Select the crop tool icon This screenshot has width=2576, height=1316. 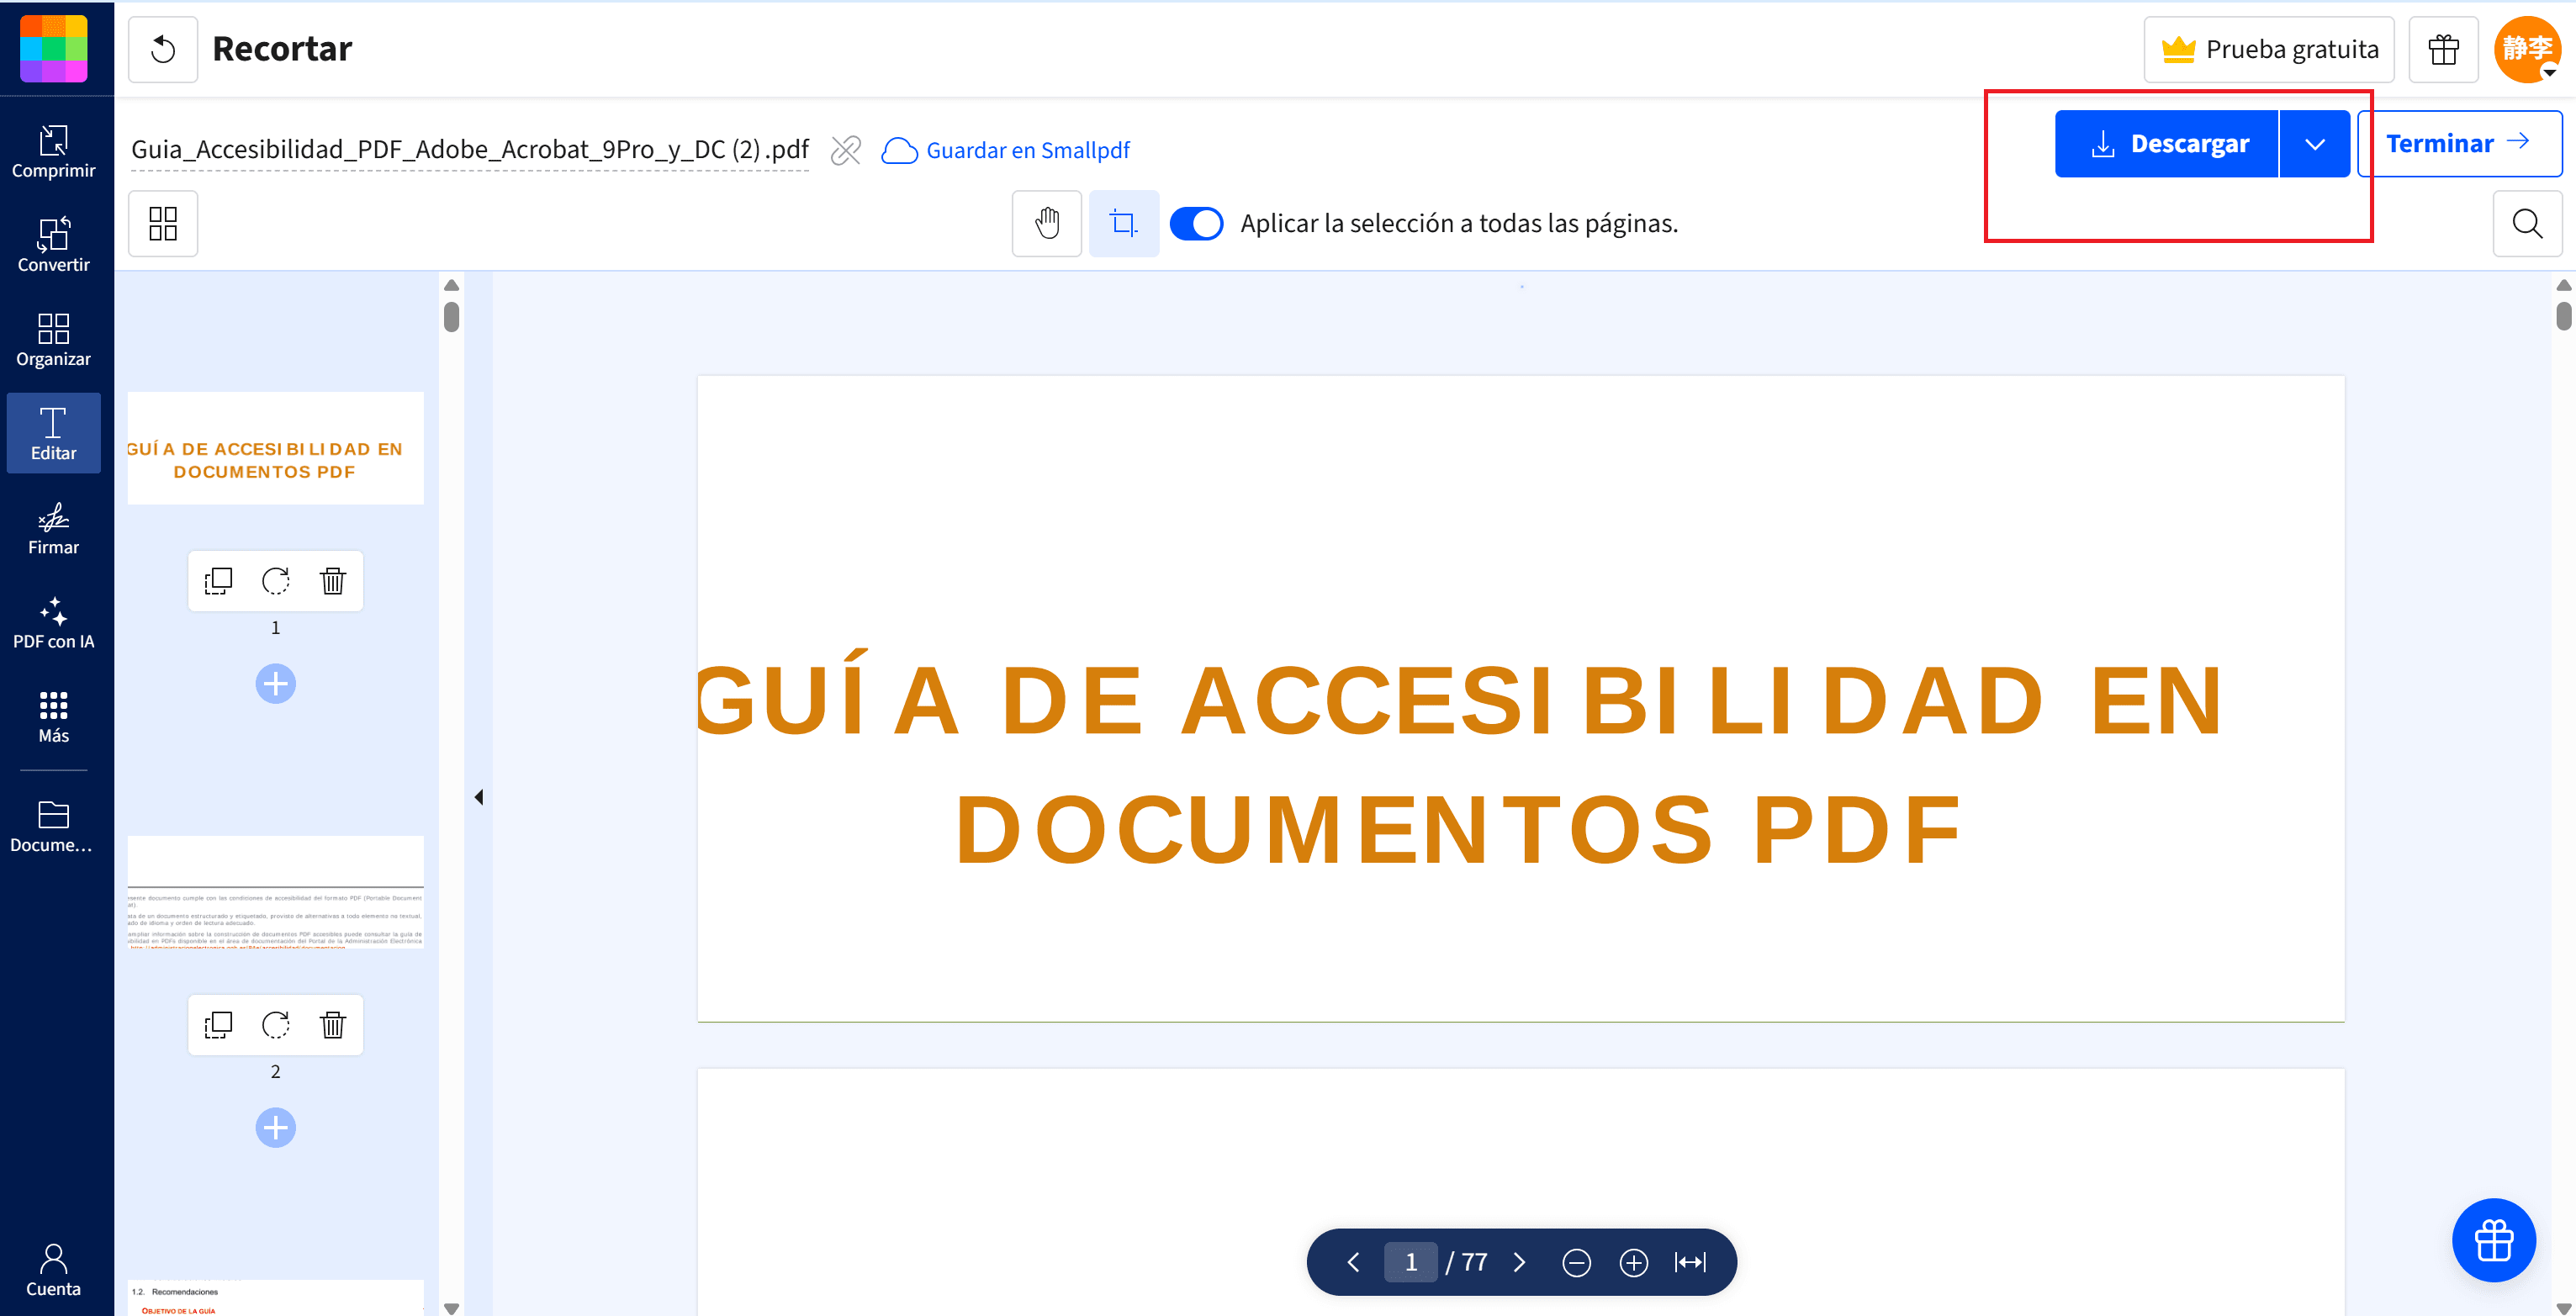pyautogui.click(x=1123, y=223)
